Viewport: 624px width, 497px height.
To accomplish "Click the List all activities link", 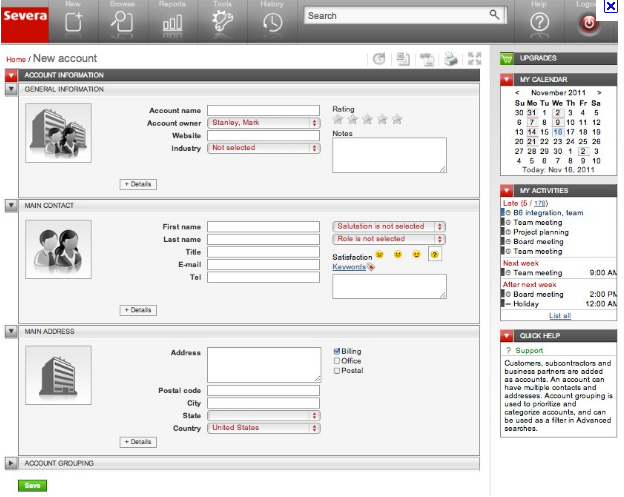I will tap(560, 316).
